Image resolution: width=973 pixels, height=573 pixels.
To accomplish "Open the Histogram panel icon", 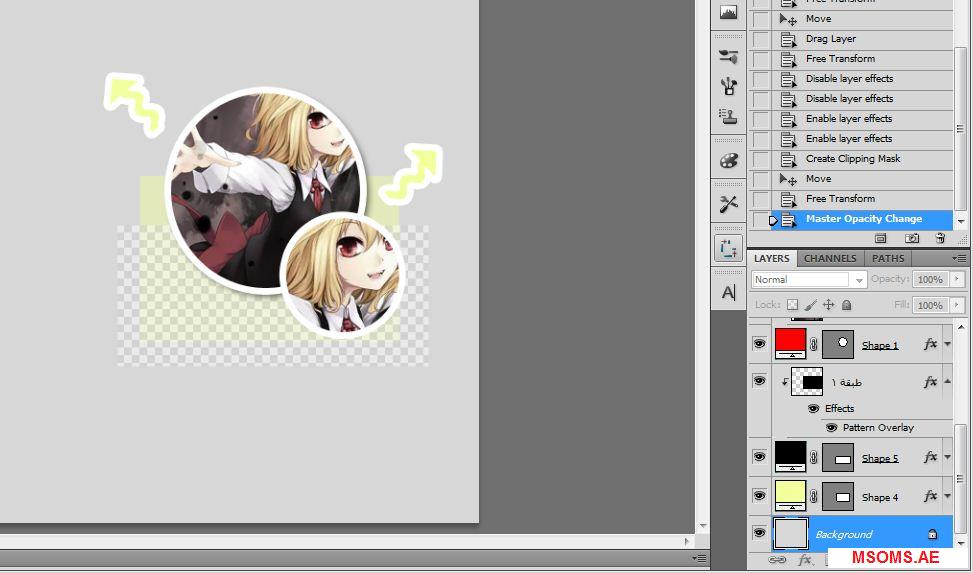I will tap(728, 13).
